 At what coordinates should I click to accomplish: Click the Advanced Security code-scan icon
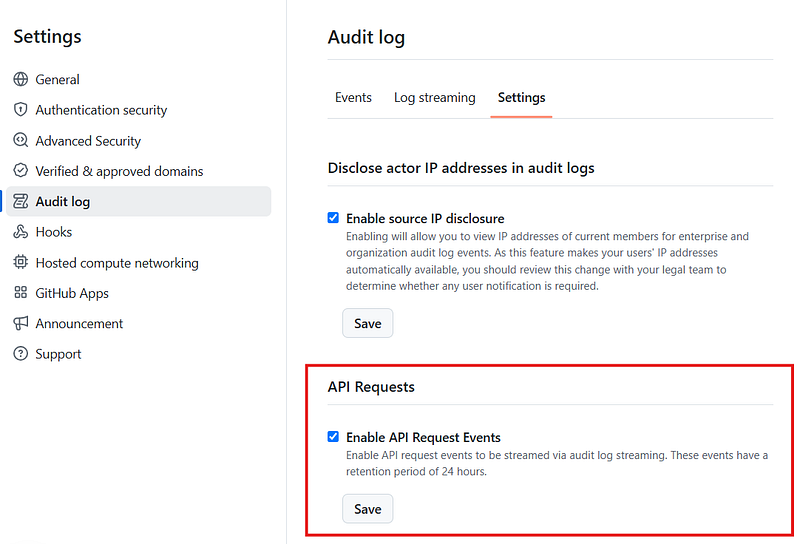click(x=20, y=140)
